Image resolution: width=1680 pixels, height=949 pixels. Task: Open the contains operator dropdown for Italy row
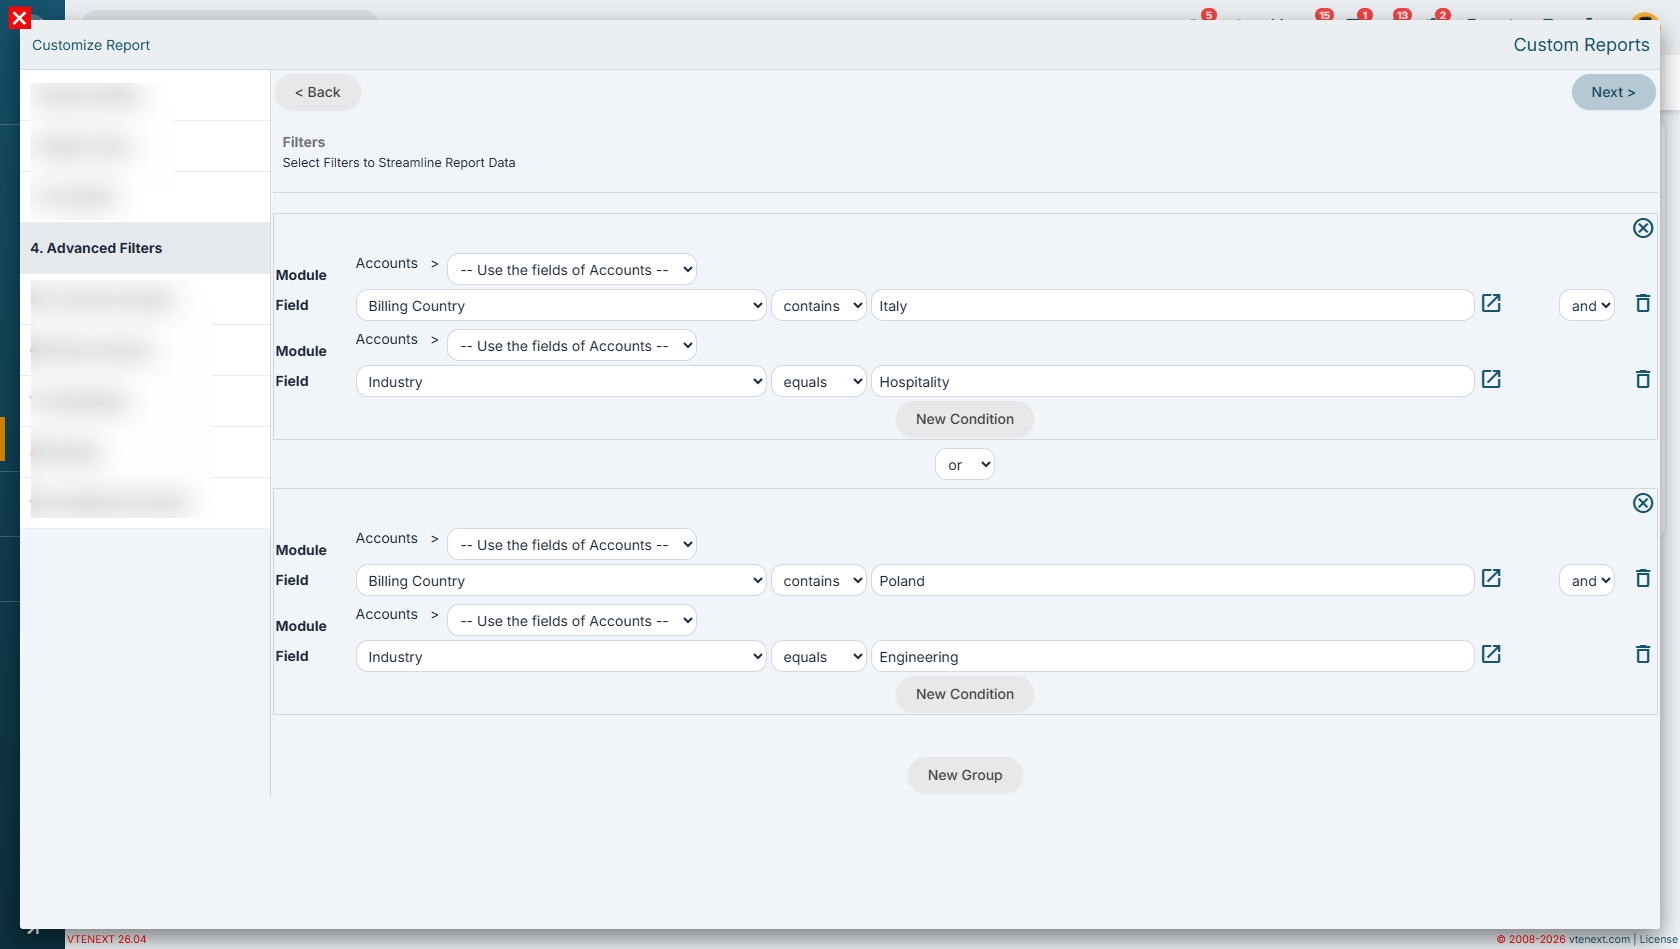point(818,306)
